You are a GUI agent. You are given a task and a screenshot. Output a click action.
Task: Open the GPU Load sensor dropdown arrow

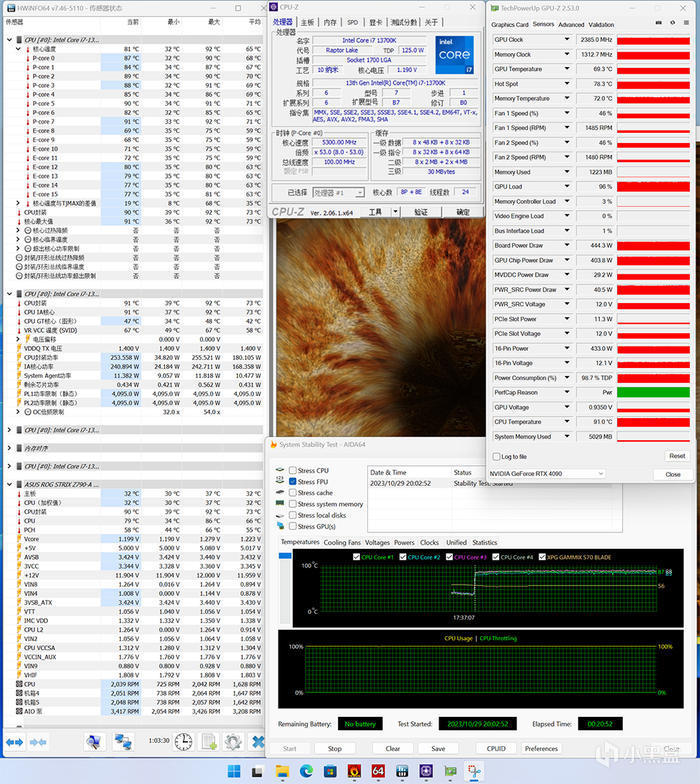[567, 186]
